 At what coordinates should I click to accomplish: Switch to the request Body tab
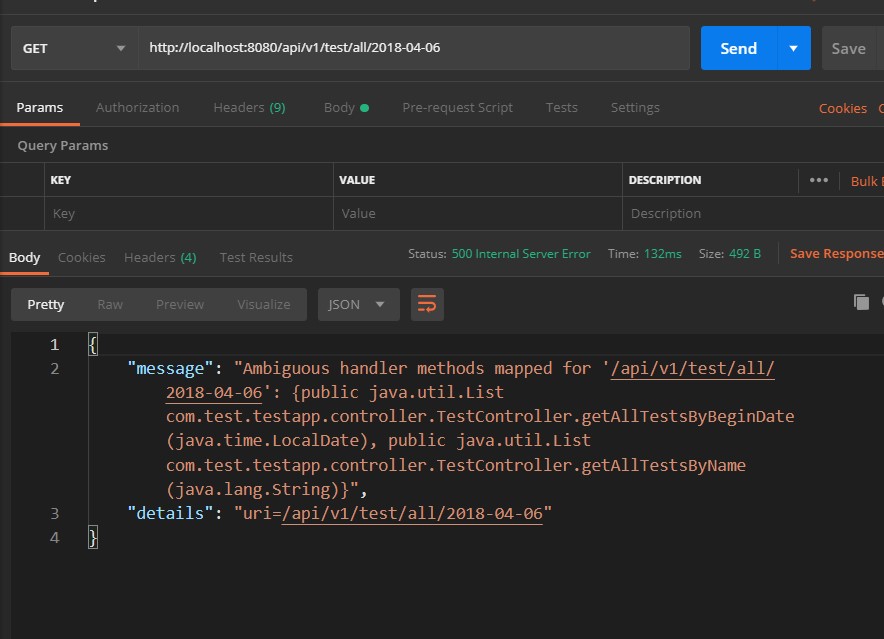pos(340,107)
